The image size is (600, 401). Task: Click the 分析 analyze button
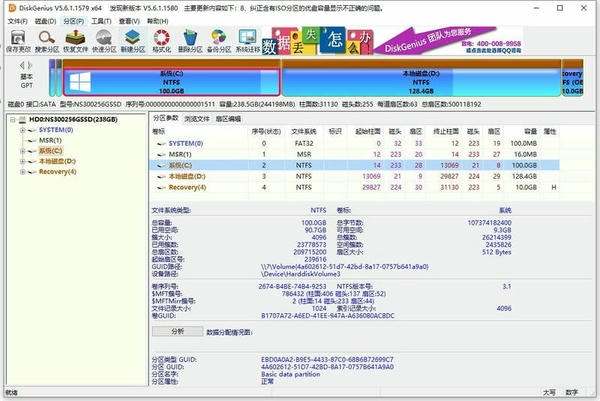(x=178, y=331)
